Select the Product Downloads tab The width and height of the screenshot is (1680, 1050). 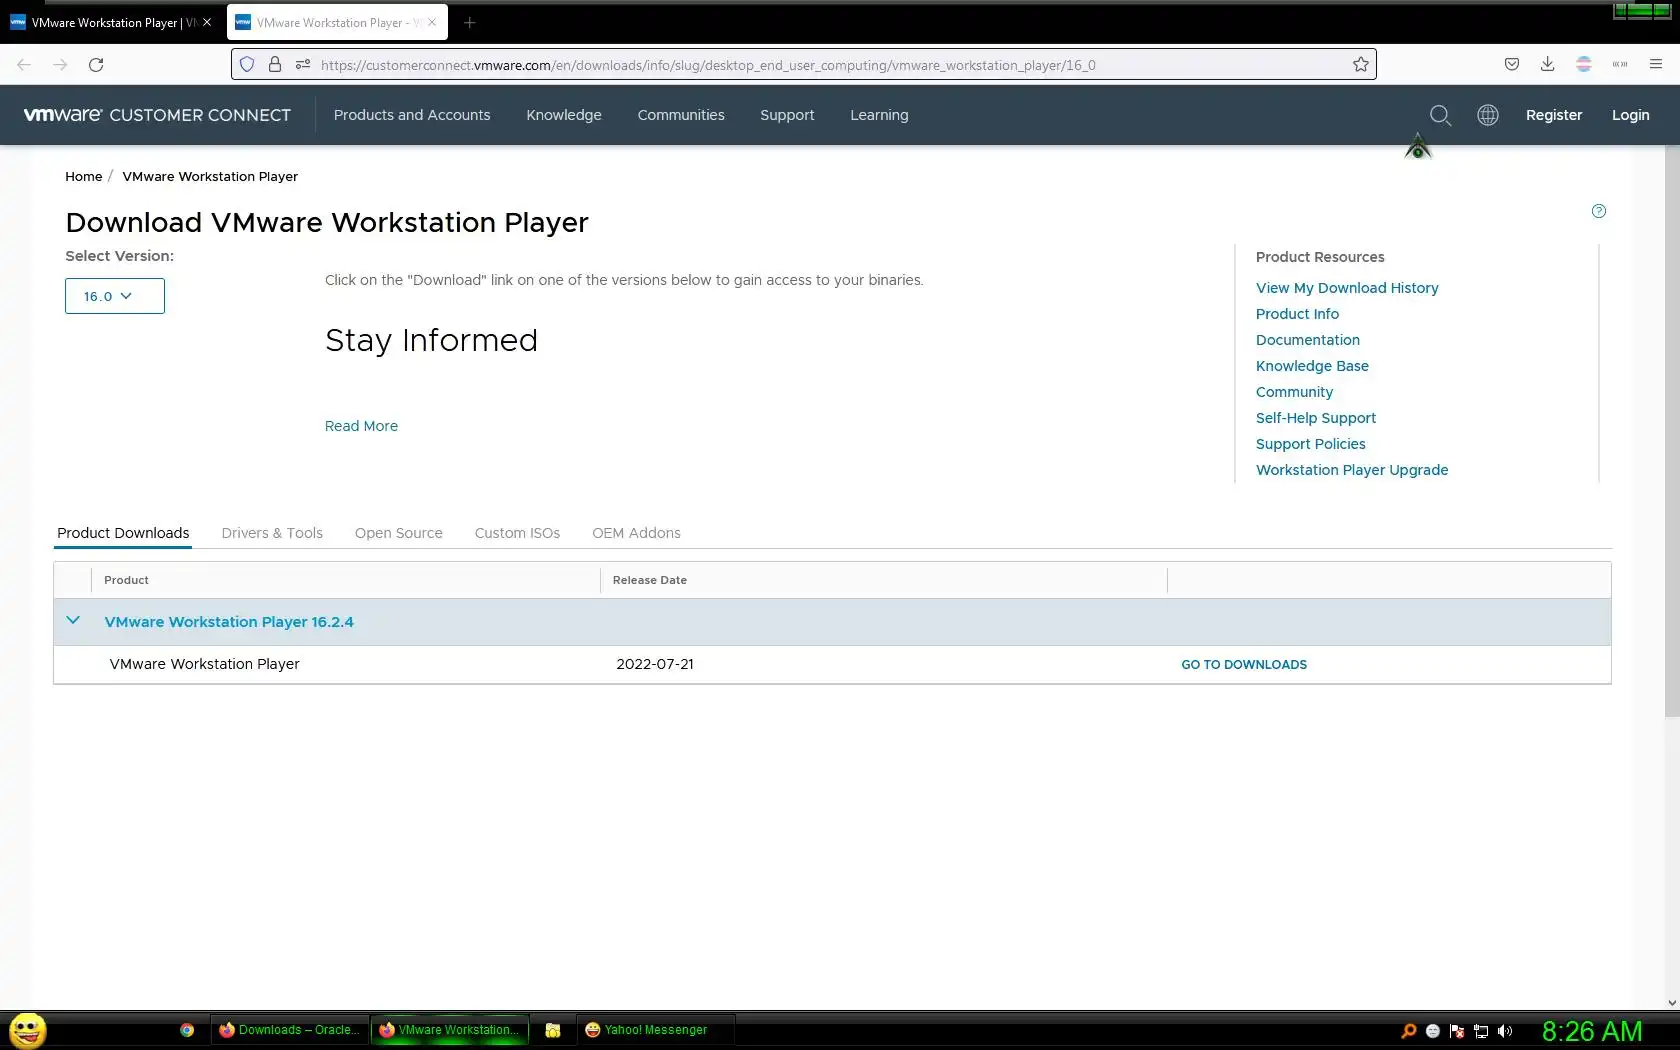[123, 533]
